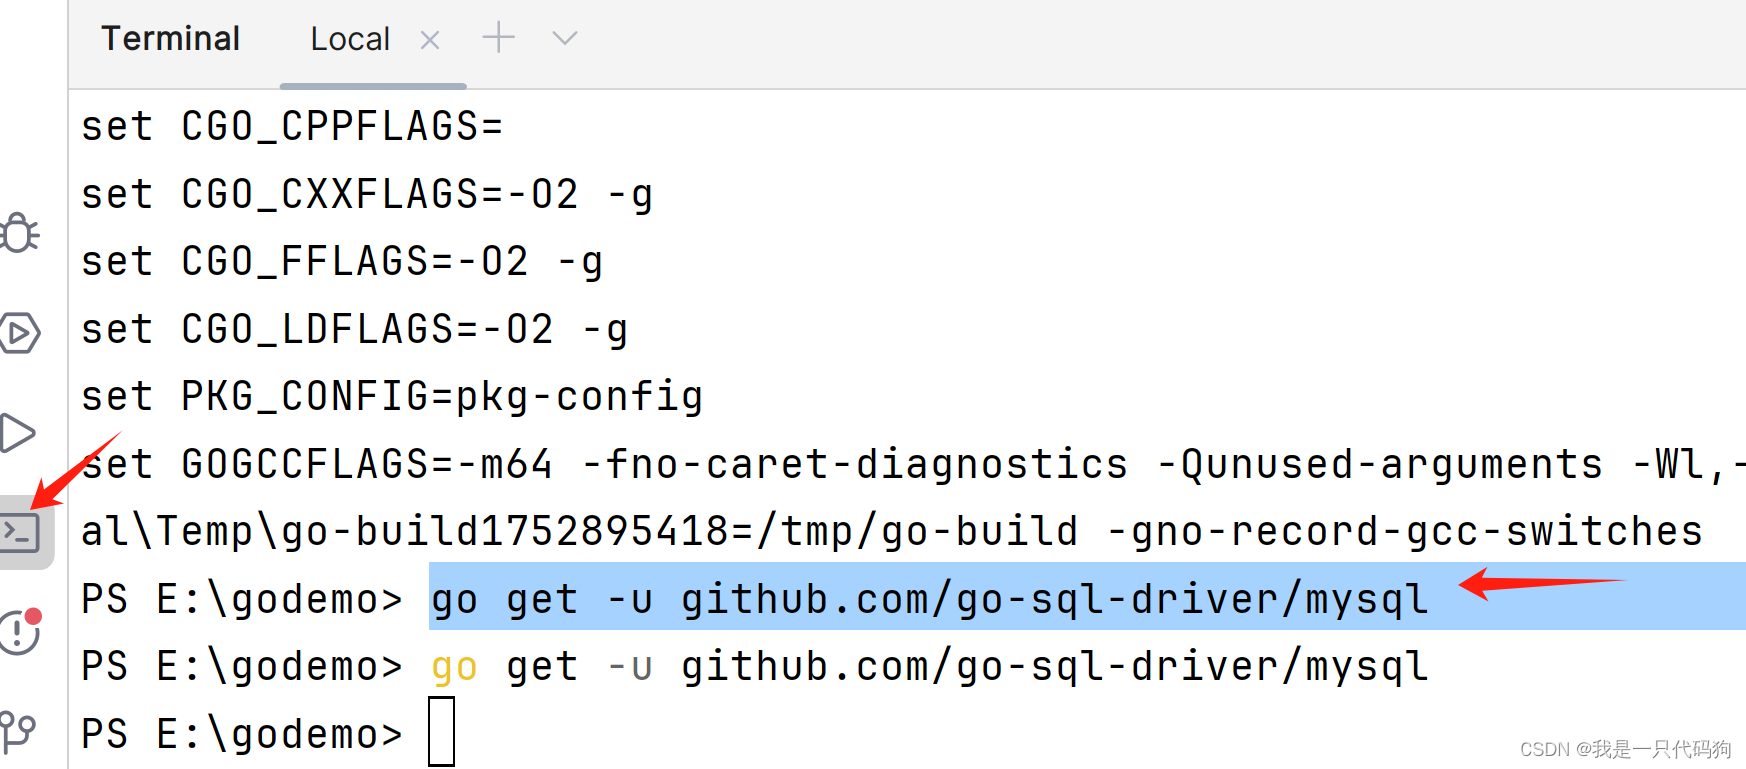Click the plus icon to add terminal session
The image size is (1746, 769).
[497, 37]
